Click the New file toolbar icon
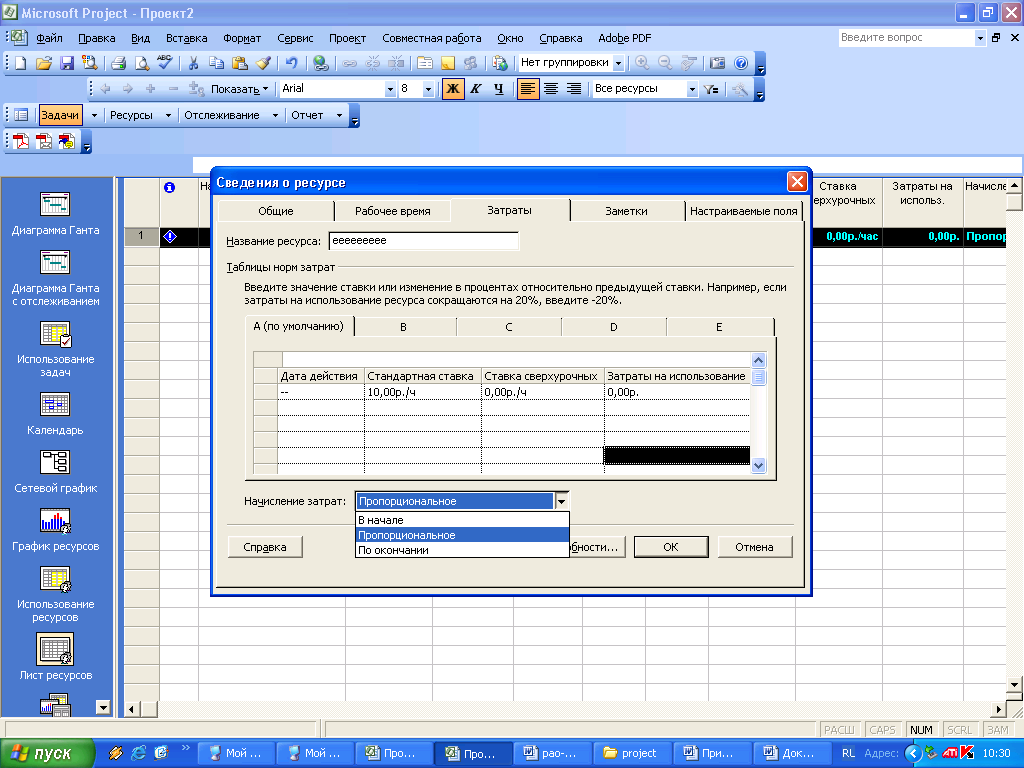This screenshot has height=768, width=1024. tap(21, 63)
